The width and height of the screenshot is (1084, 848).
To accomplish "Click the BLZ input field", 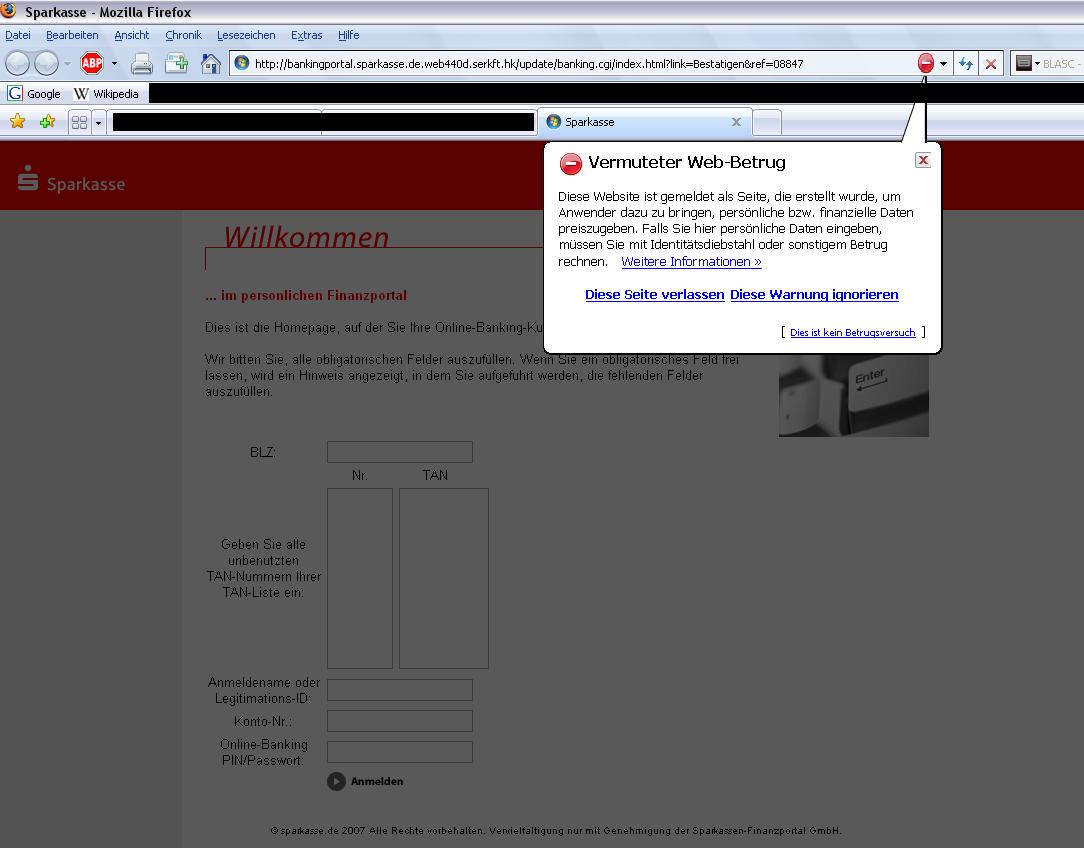I will pos(400,452).
